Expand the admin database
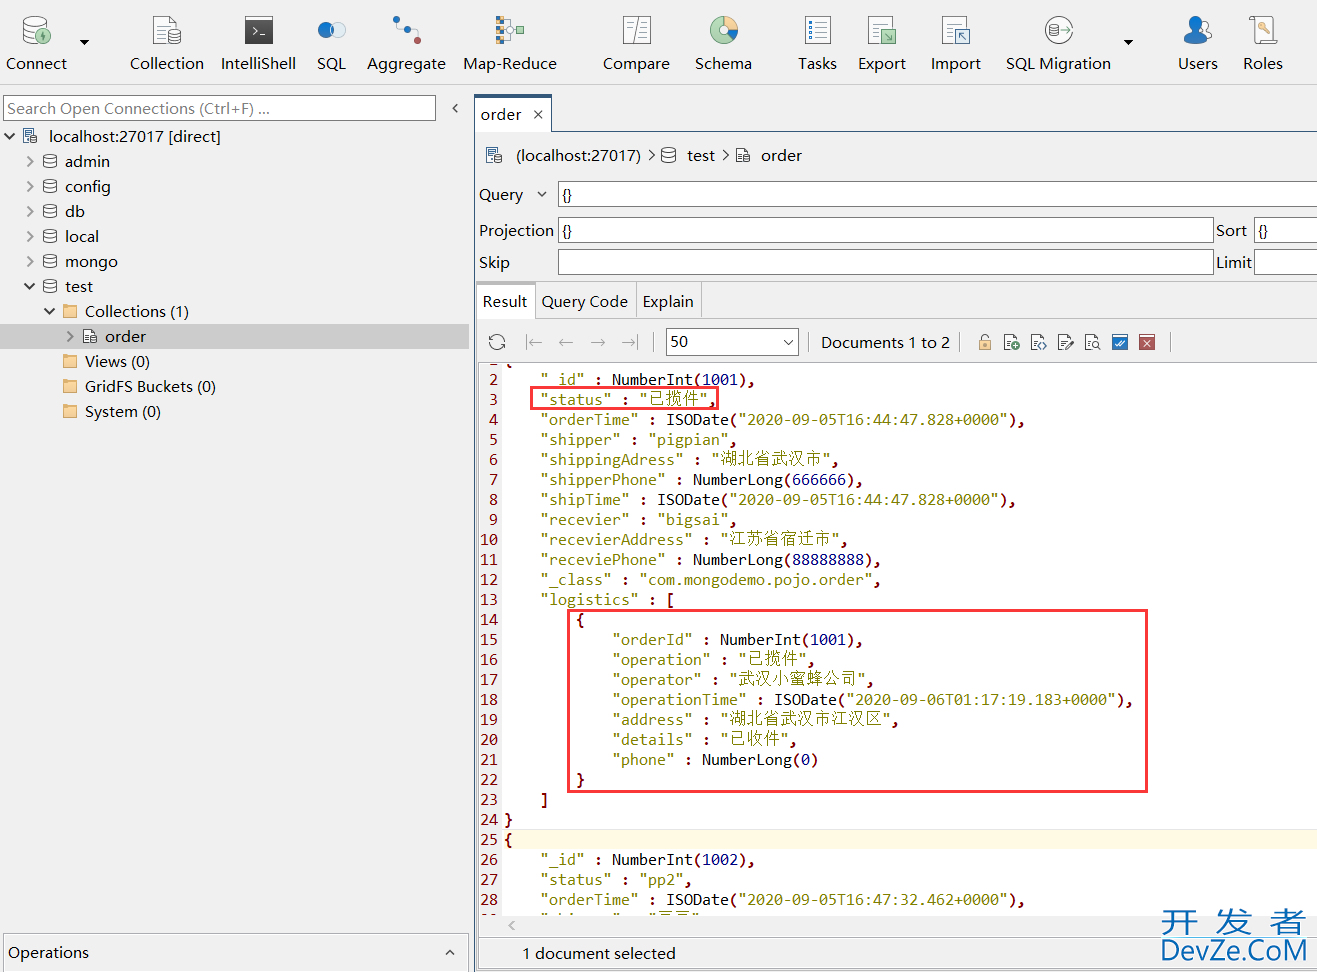This screenshot has width=1317, height=972. pos(30,161)
